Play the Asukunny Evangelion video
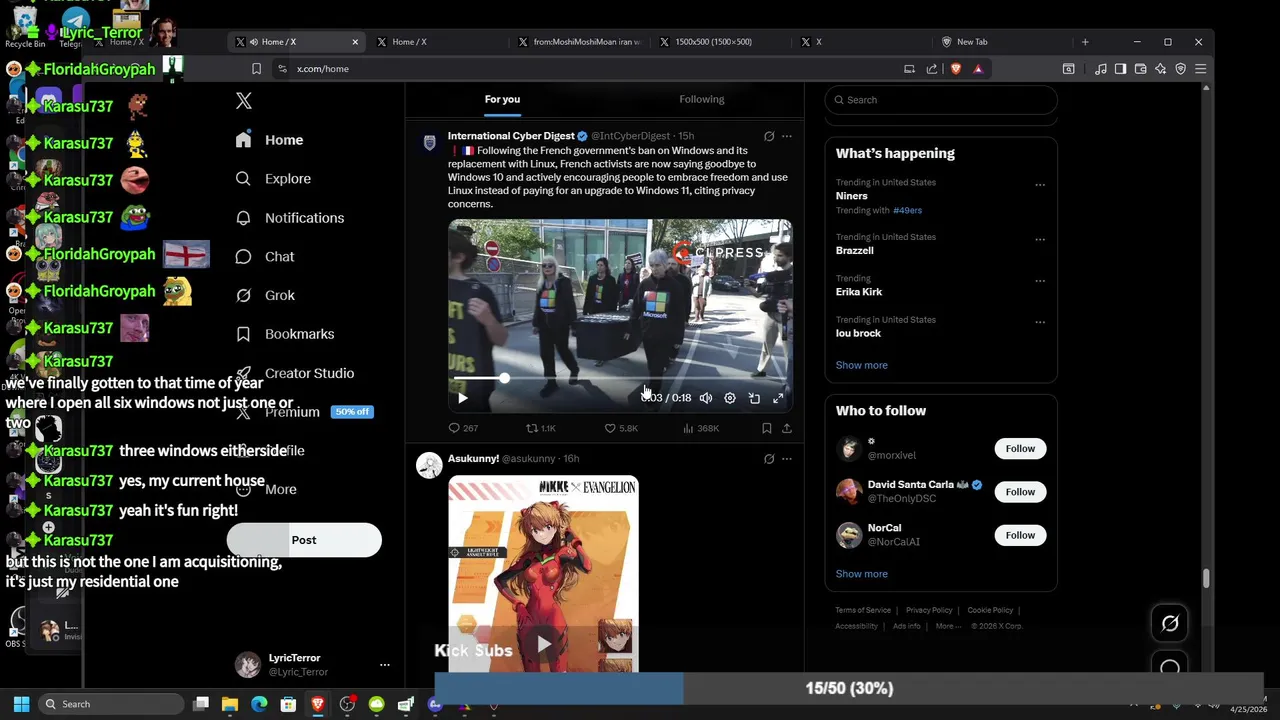Viewport: 1280px width, 720px height. pos(543,644)
